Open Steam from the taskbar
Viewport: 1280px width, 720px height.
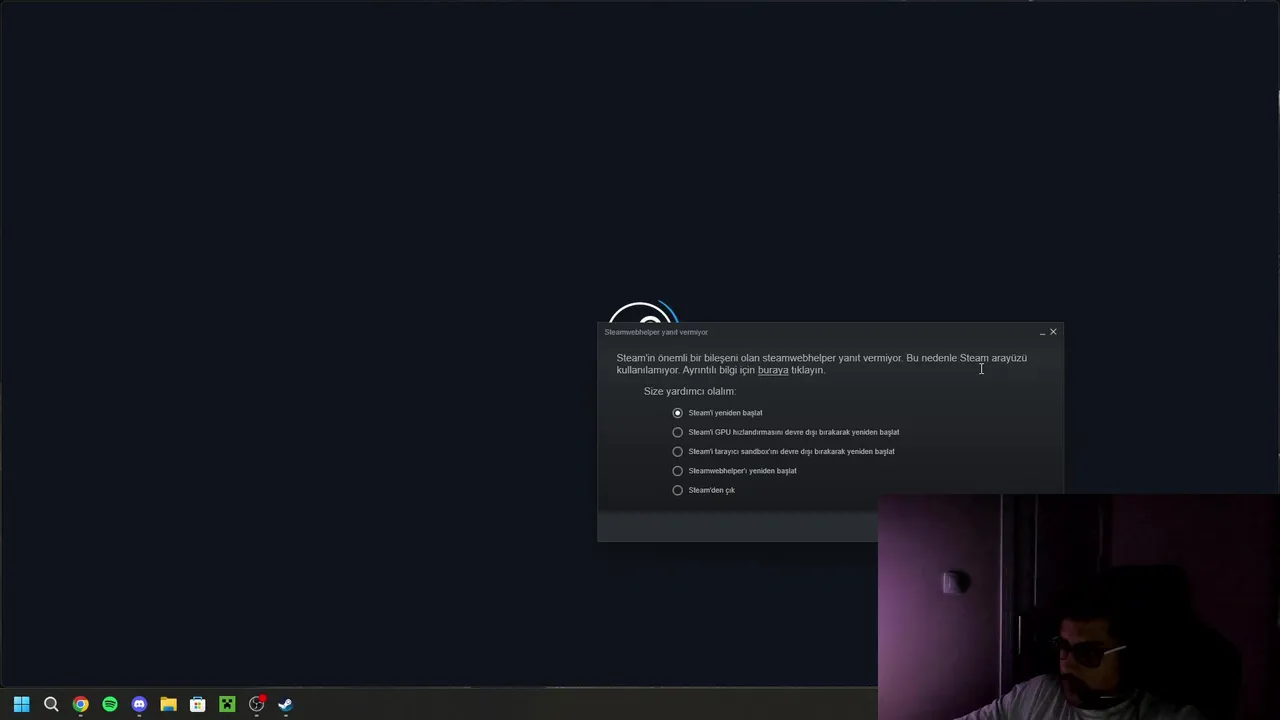click(x=286, y=704)
